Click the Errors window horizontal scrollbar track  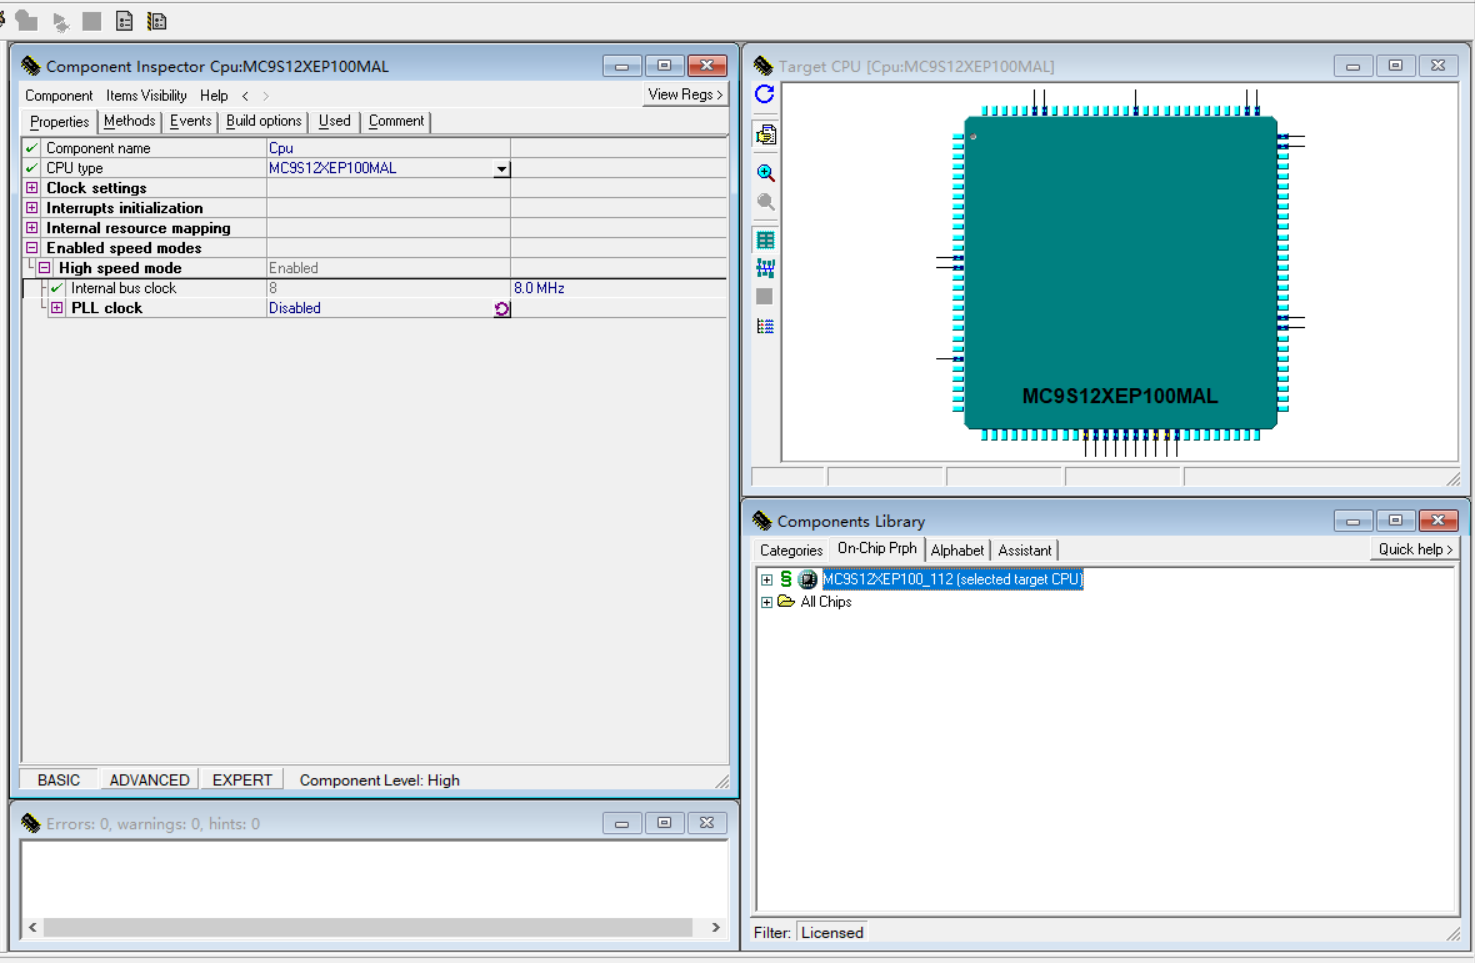click(368, 928)
